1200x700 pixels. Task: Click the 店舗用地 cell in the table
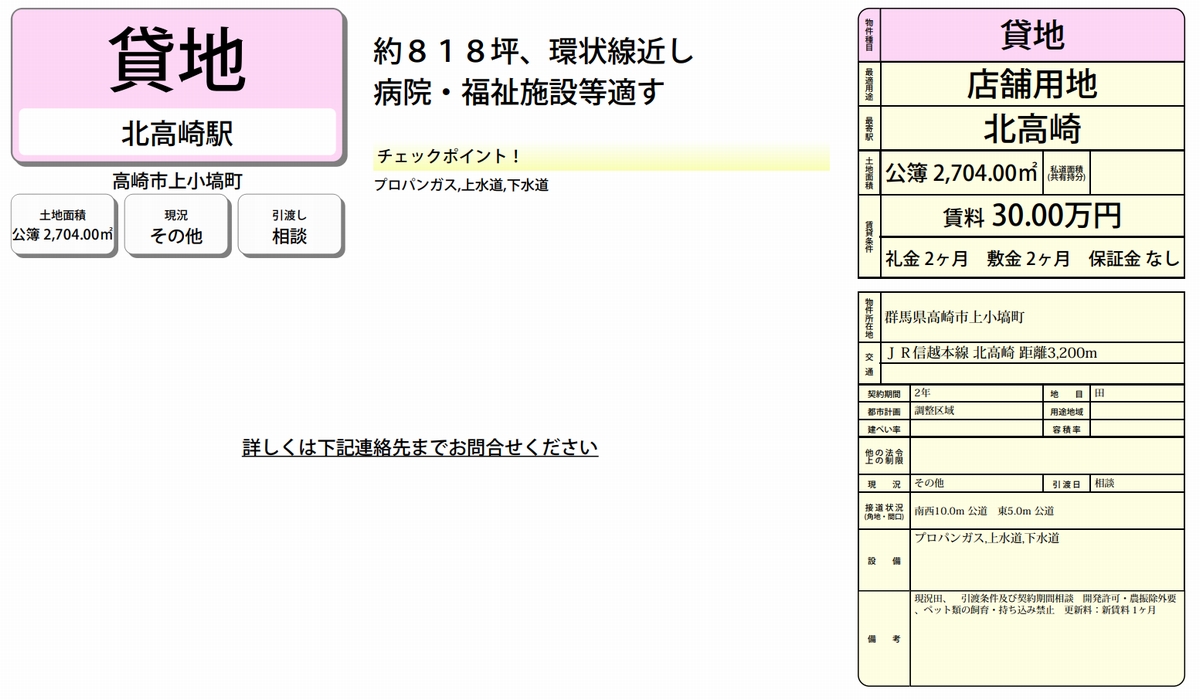1032,84
